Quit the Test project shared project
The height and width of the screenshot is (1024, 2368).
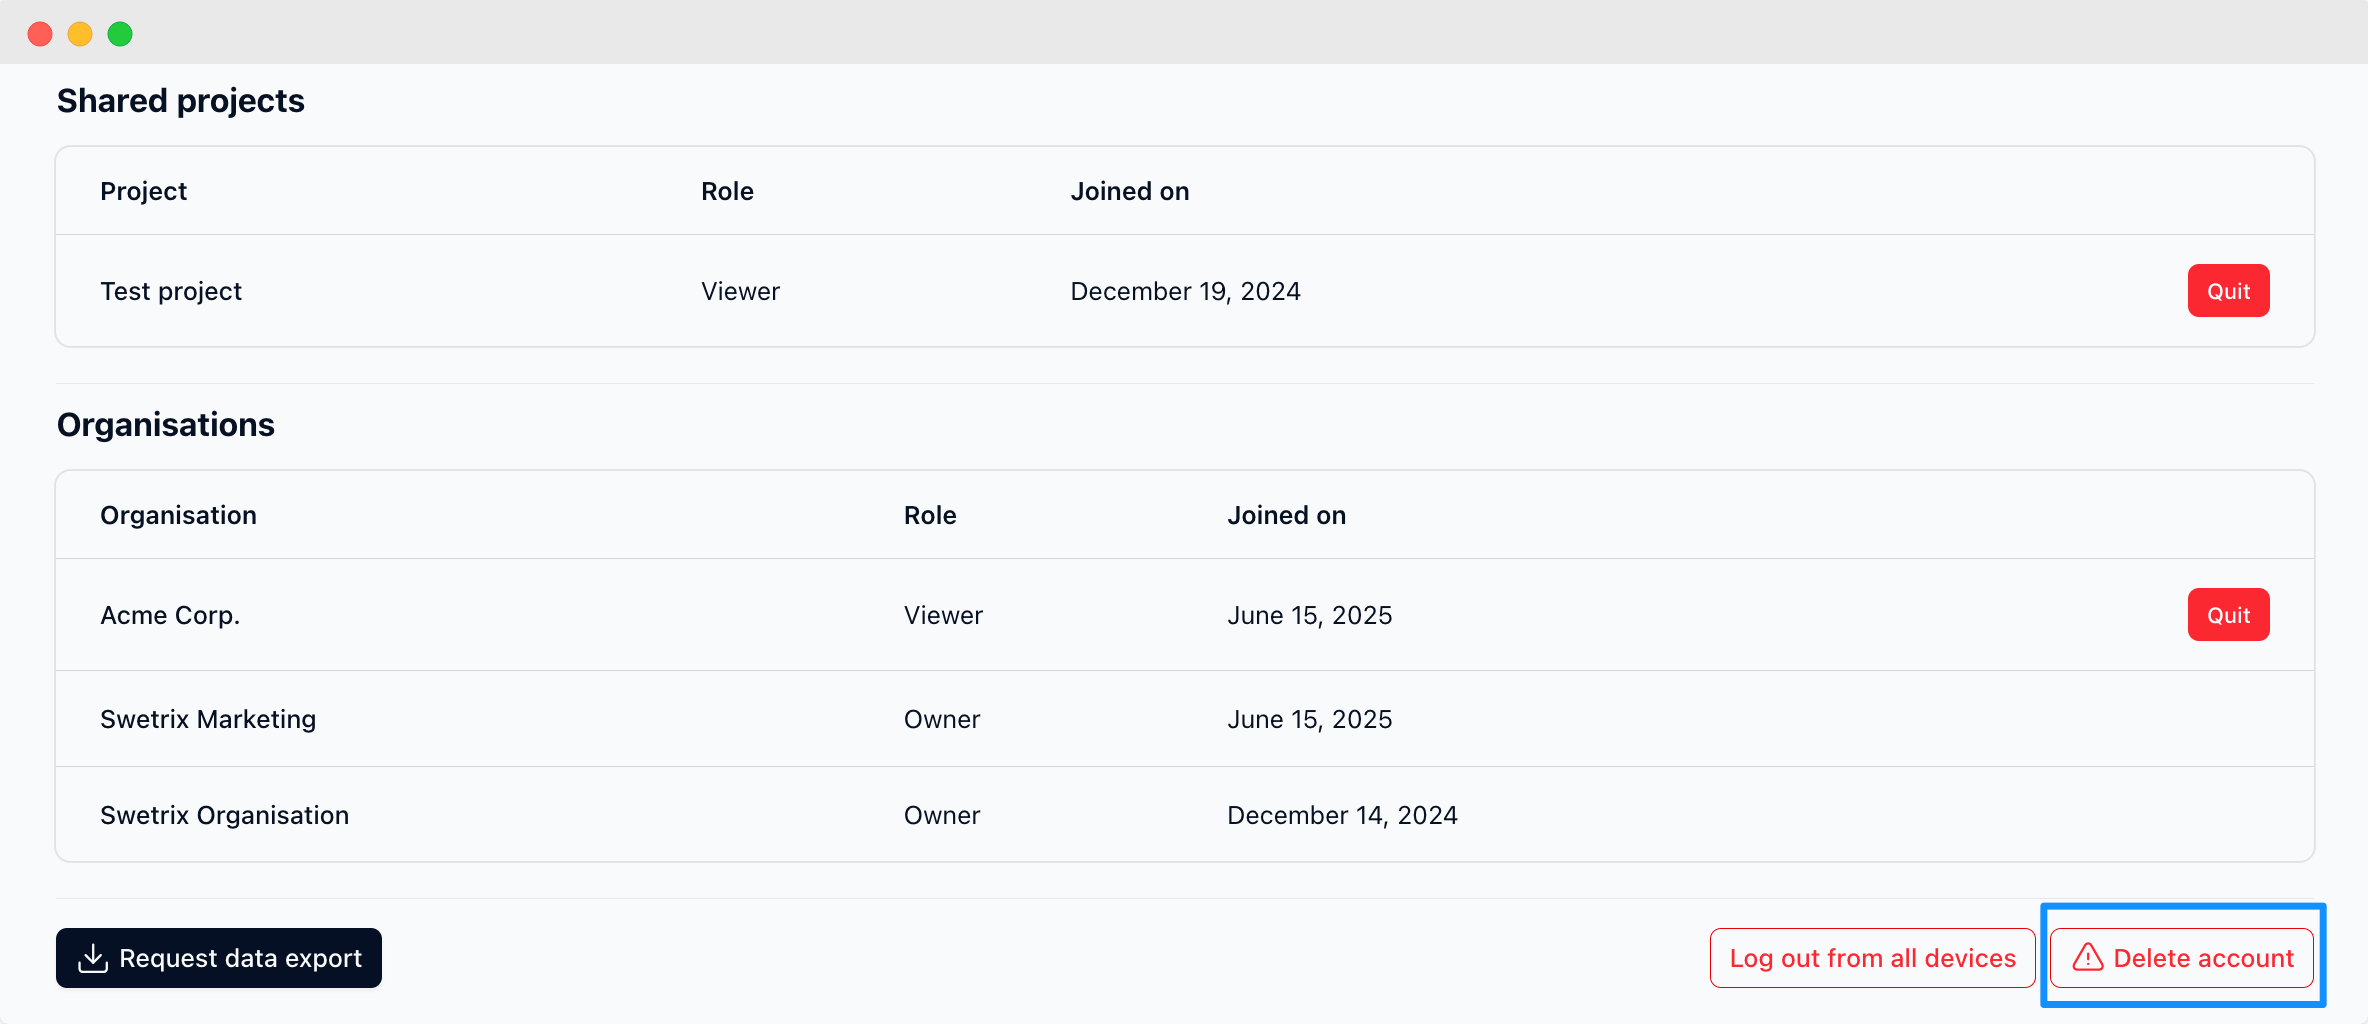[2227, 291]
